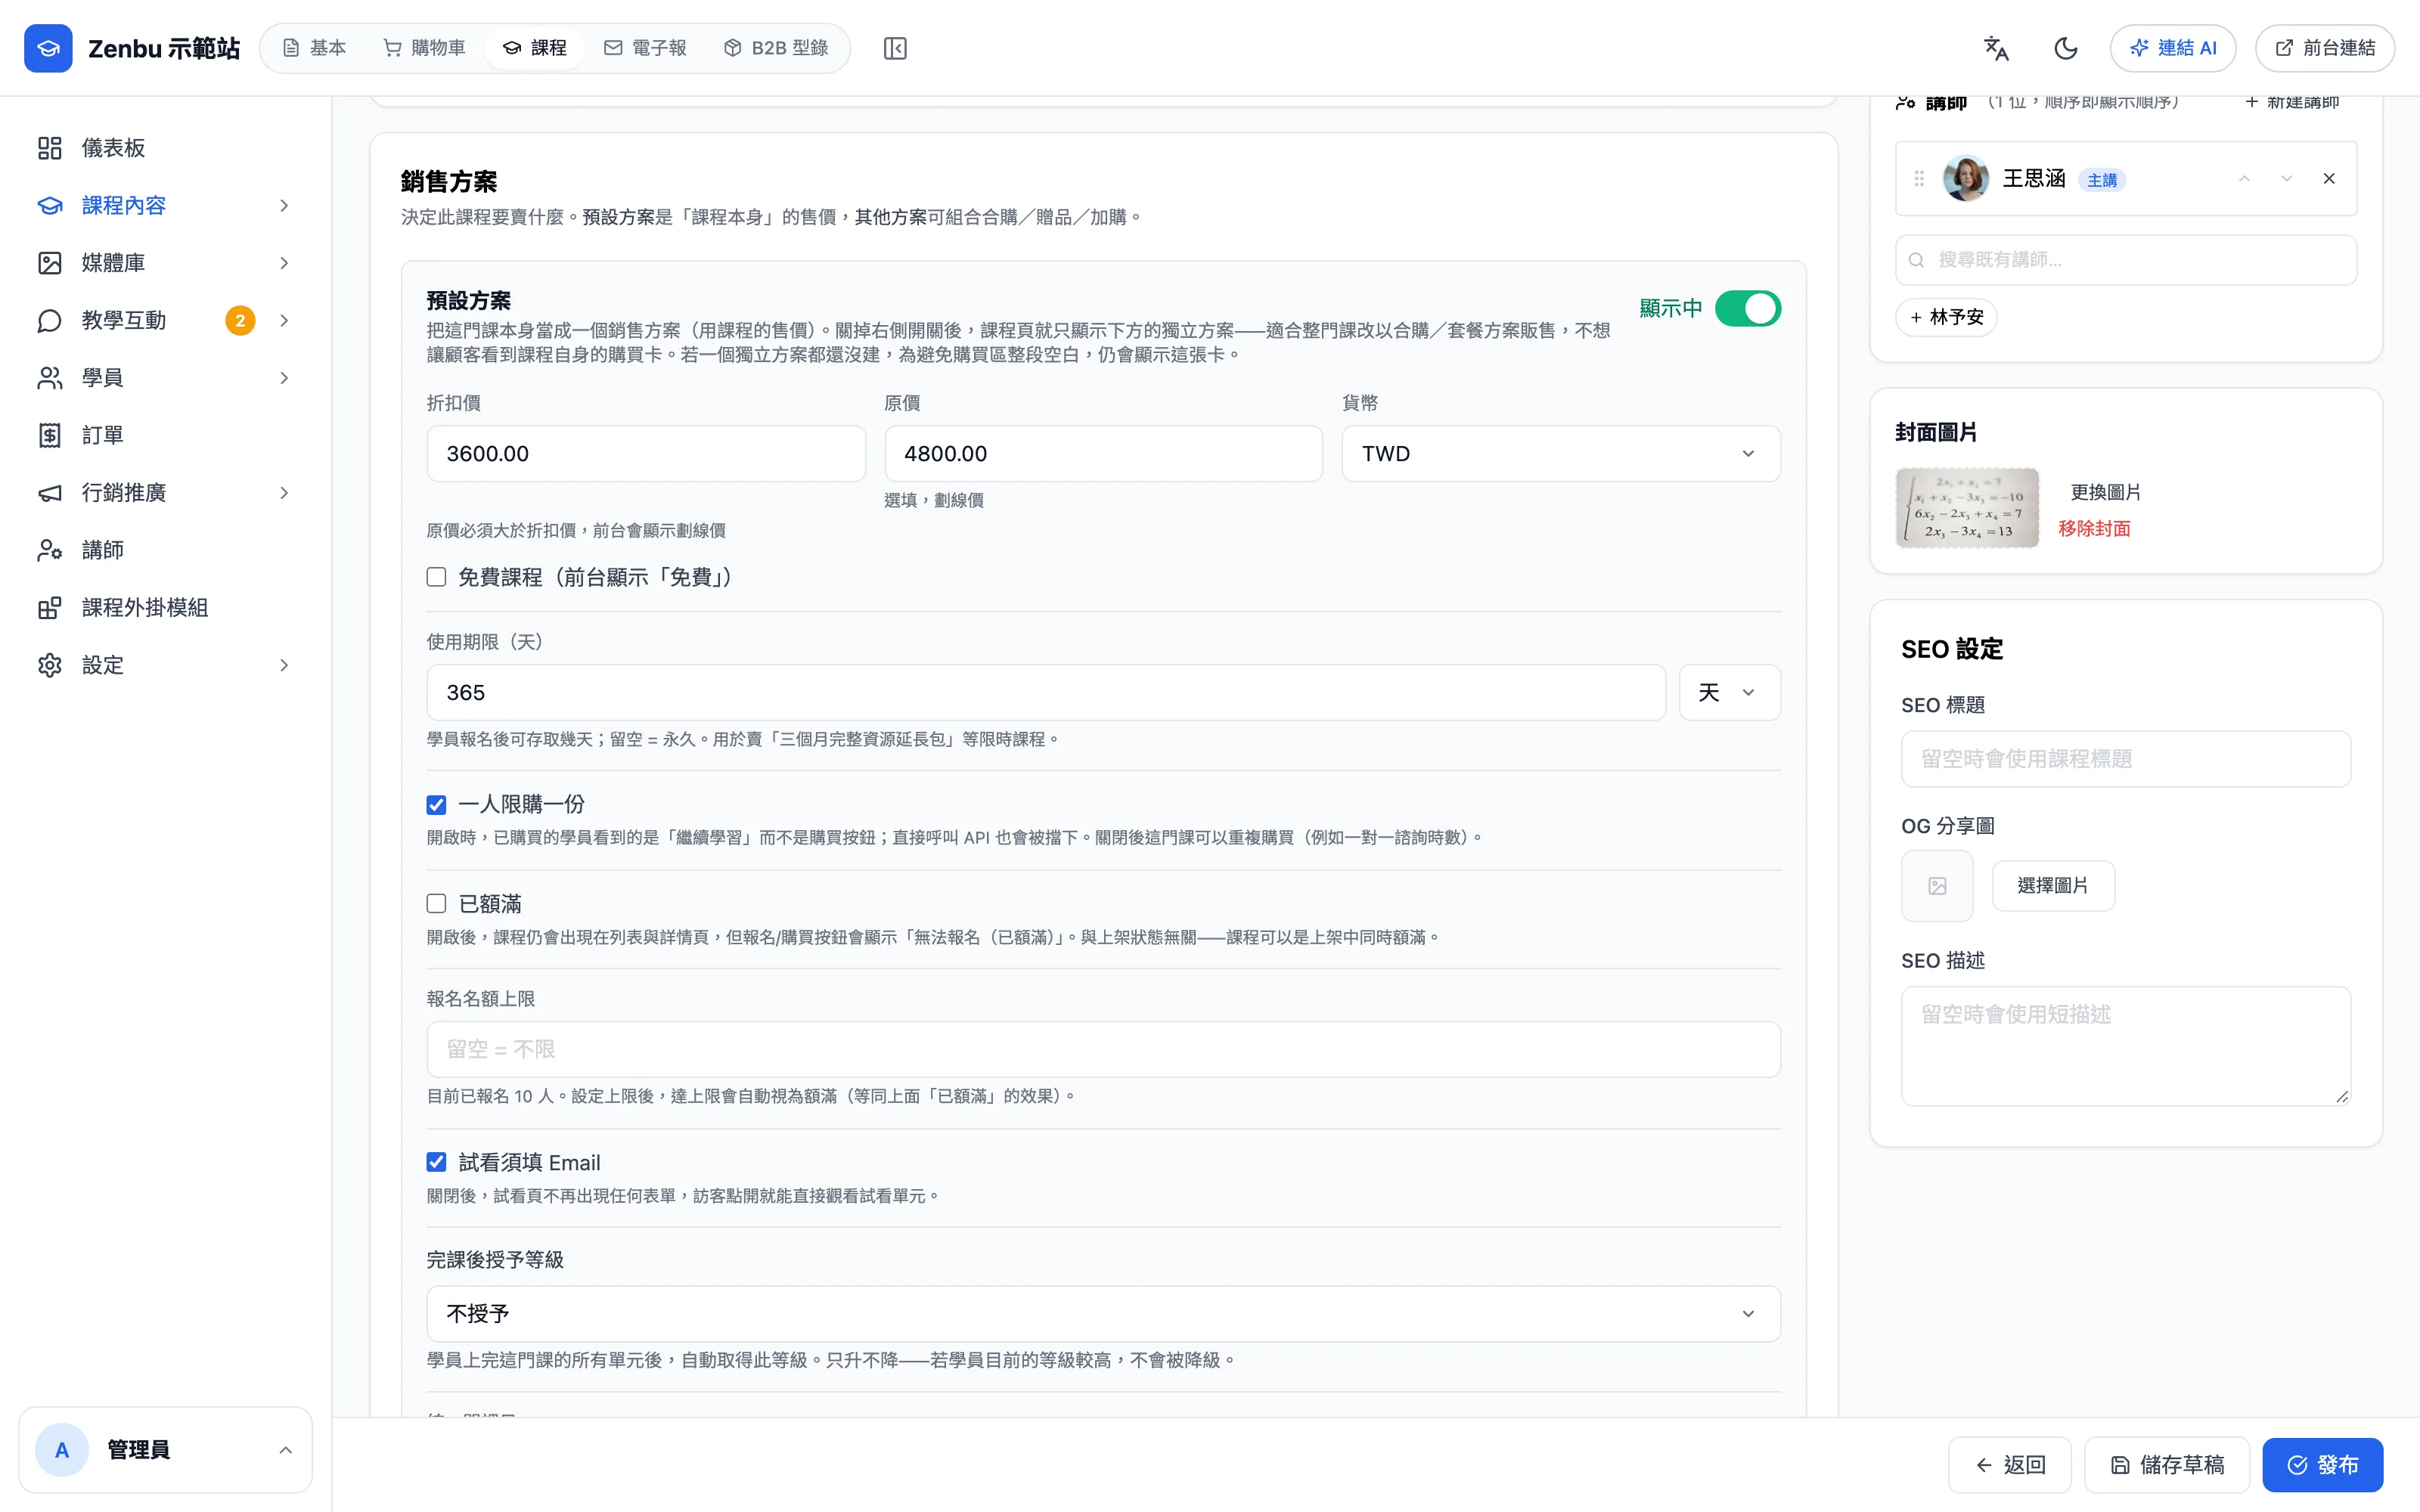Click 新建講師 link

2292,102
